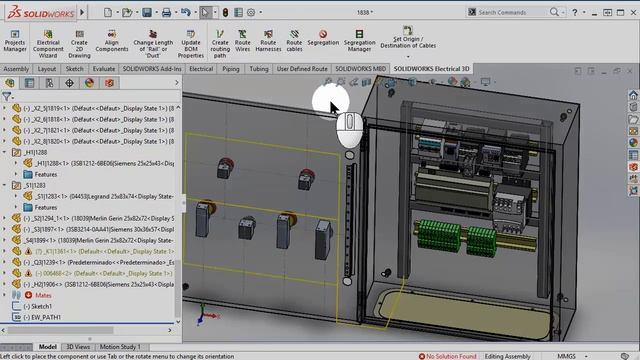The image size is (640, 360).
Task: Expand the _X2_5|1819<1> tree node
Action: [x=4, y=108]
